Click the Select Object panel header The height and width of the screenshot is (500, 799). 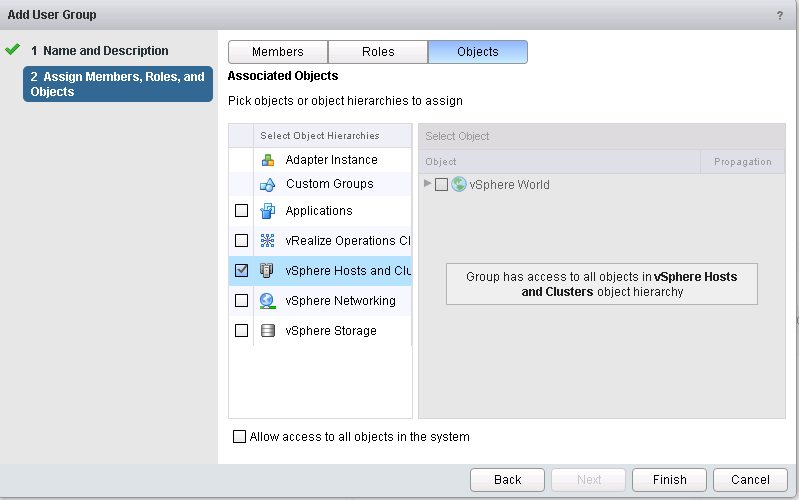coord(602,136)
